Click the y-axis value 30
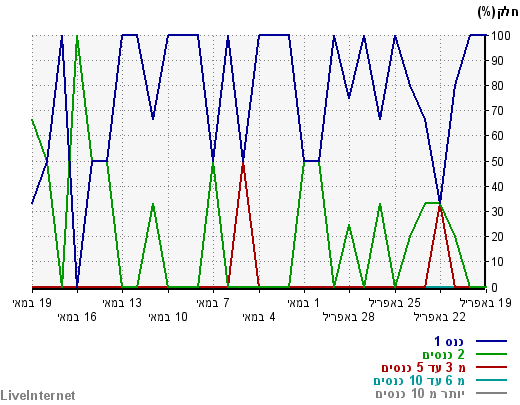The width and height of the screenshot is (520, 405). (x=497, y=211)
